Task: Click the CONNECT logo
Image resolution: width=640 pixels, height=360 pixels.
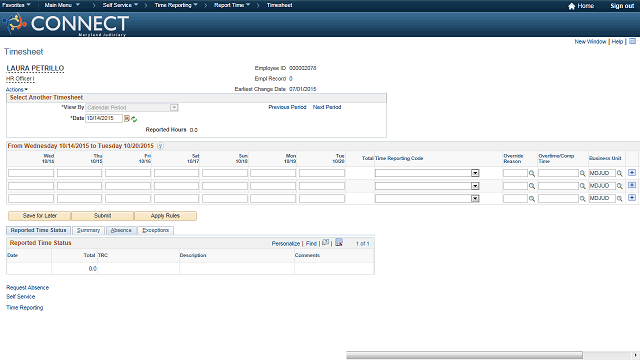Action: coord(65,24)
